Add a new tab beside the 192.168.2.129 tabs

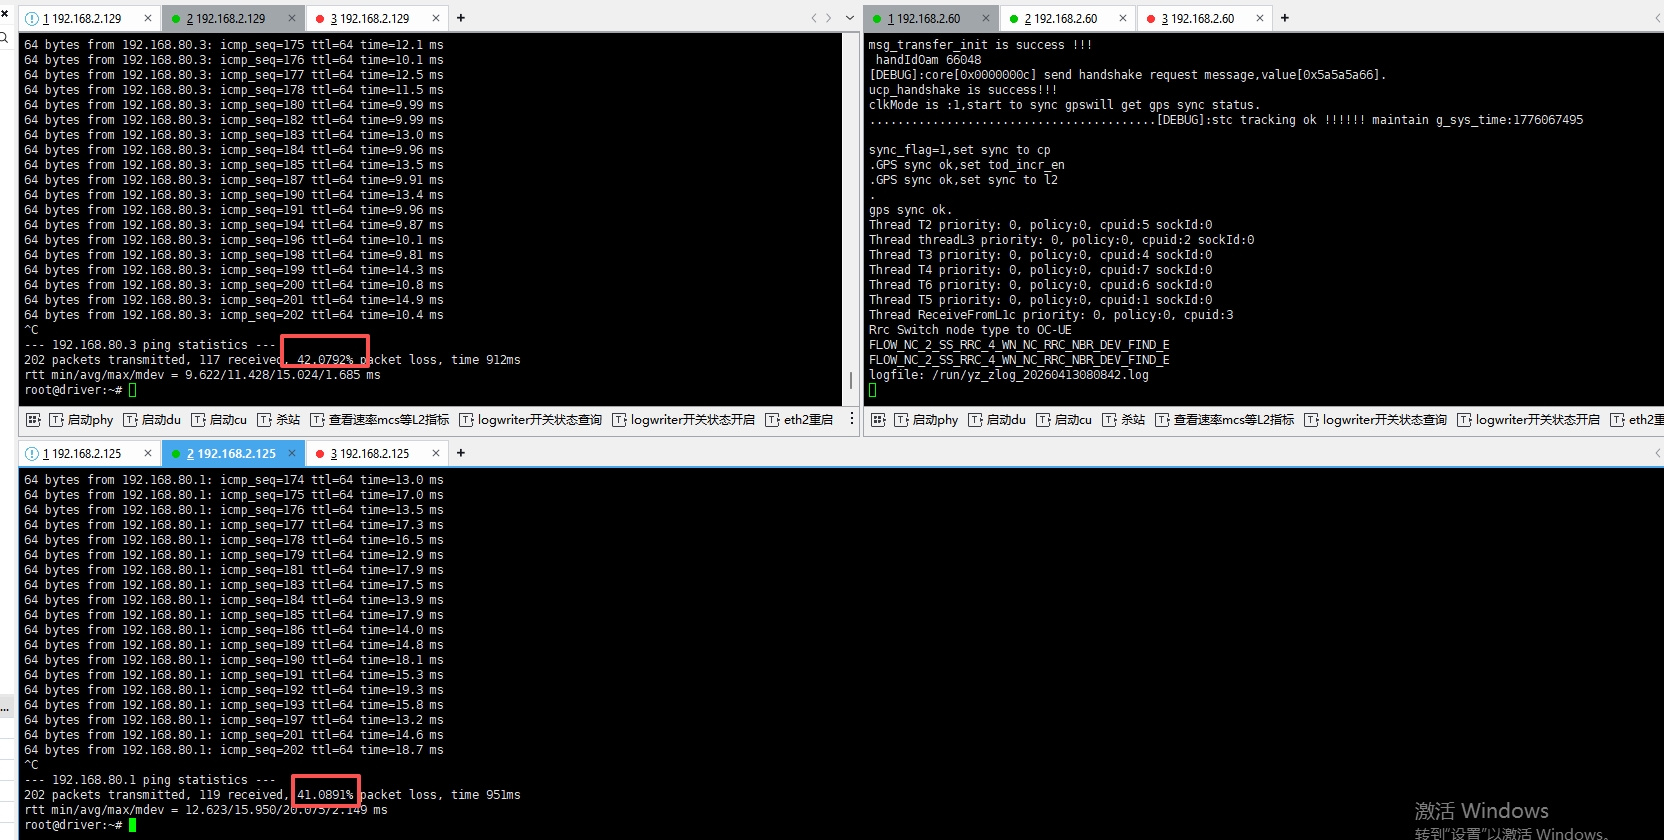click(460, 18)
